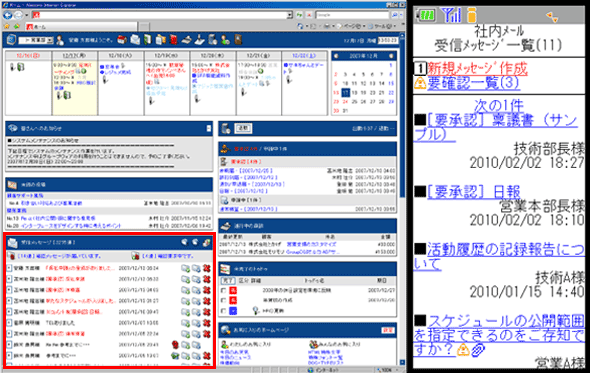Viewport: 590px width, 373px height.
Task: Open the favorites star icon in browser
Action: (7, 26)
